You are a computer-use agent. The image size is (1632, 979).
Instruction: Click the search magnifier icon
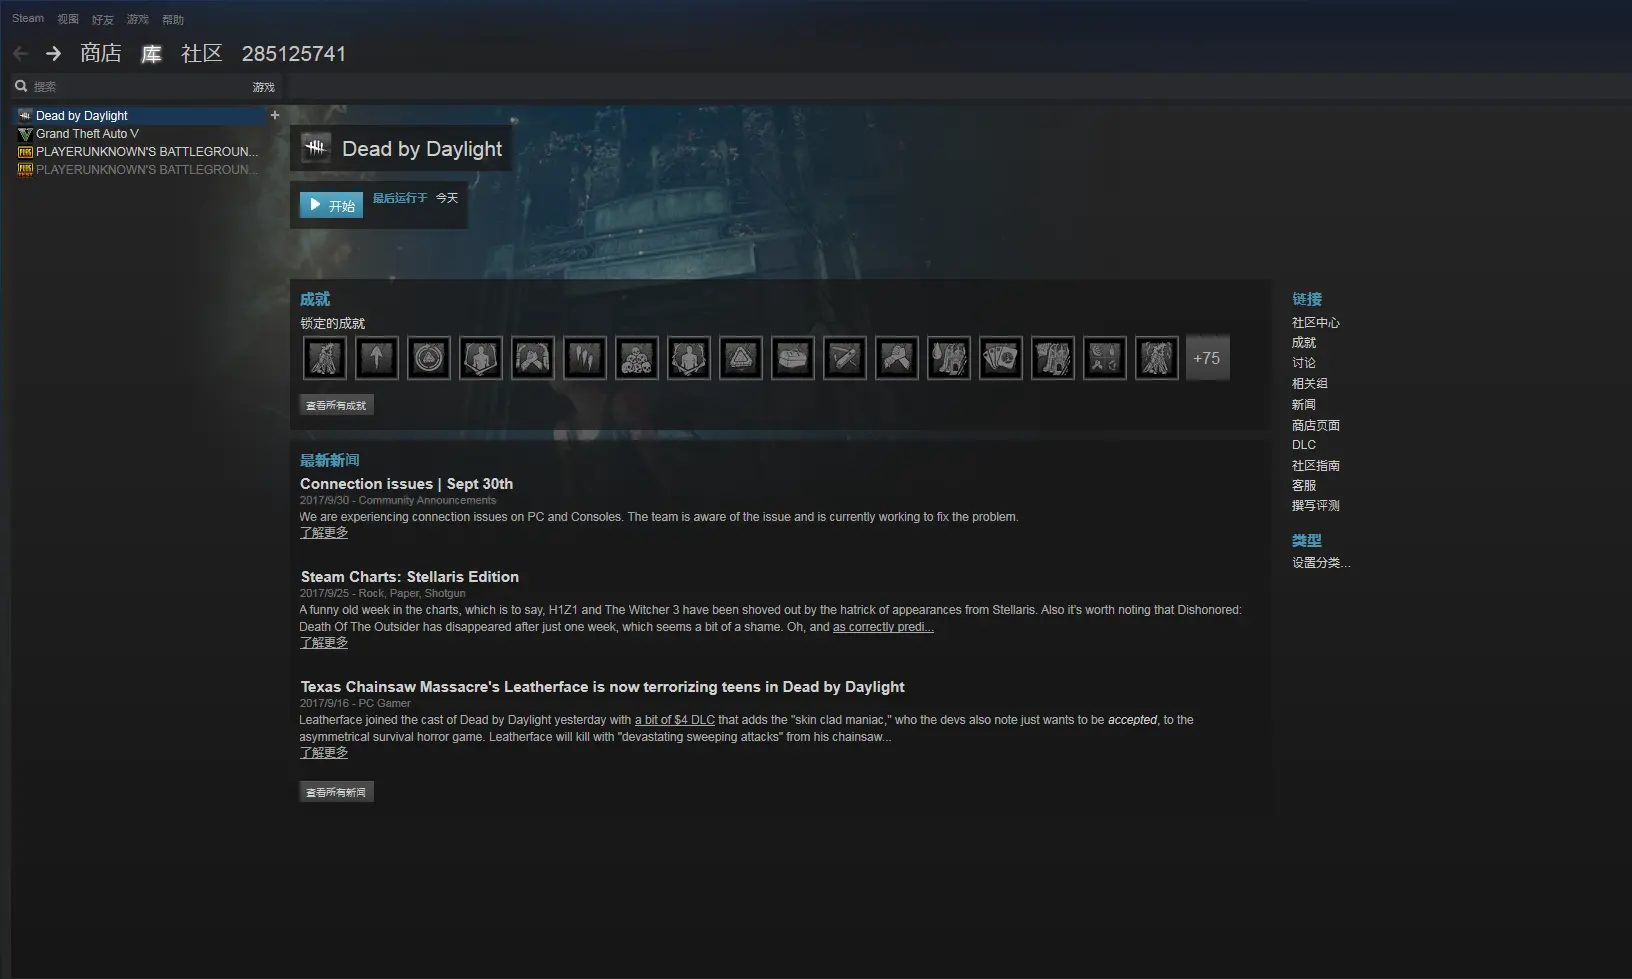tap(21, 86)
